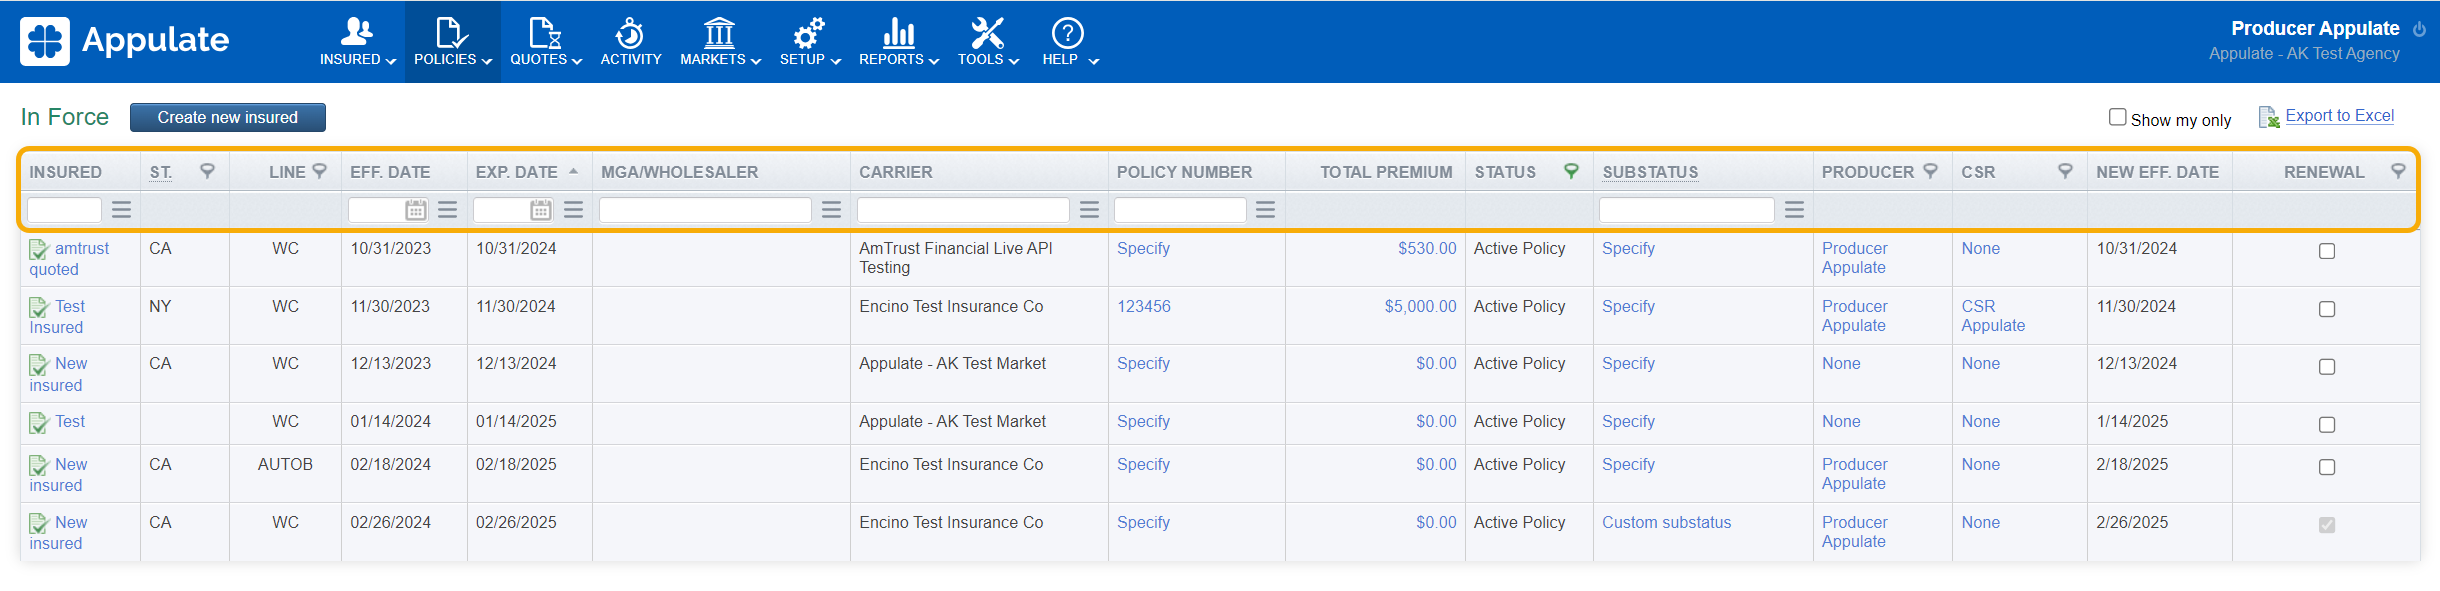Open the Policy Number filter options menu
This screenshot has height=591, width=2440.
pos(1265,210)
